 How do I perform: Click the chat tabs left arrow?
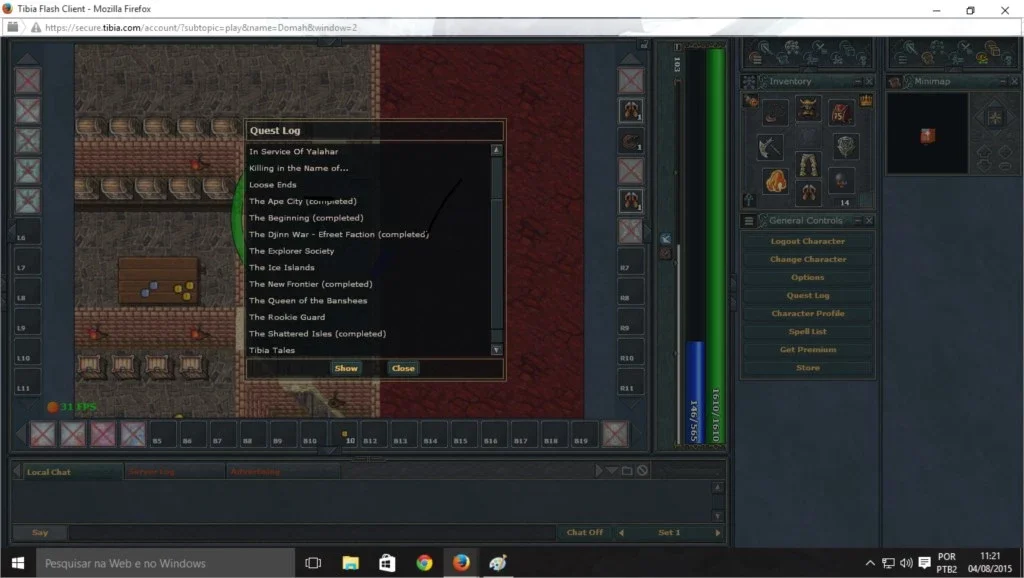point(16,471)
